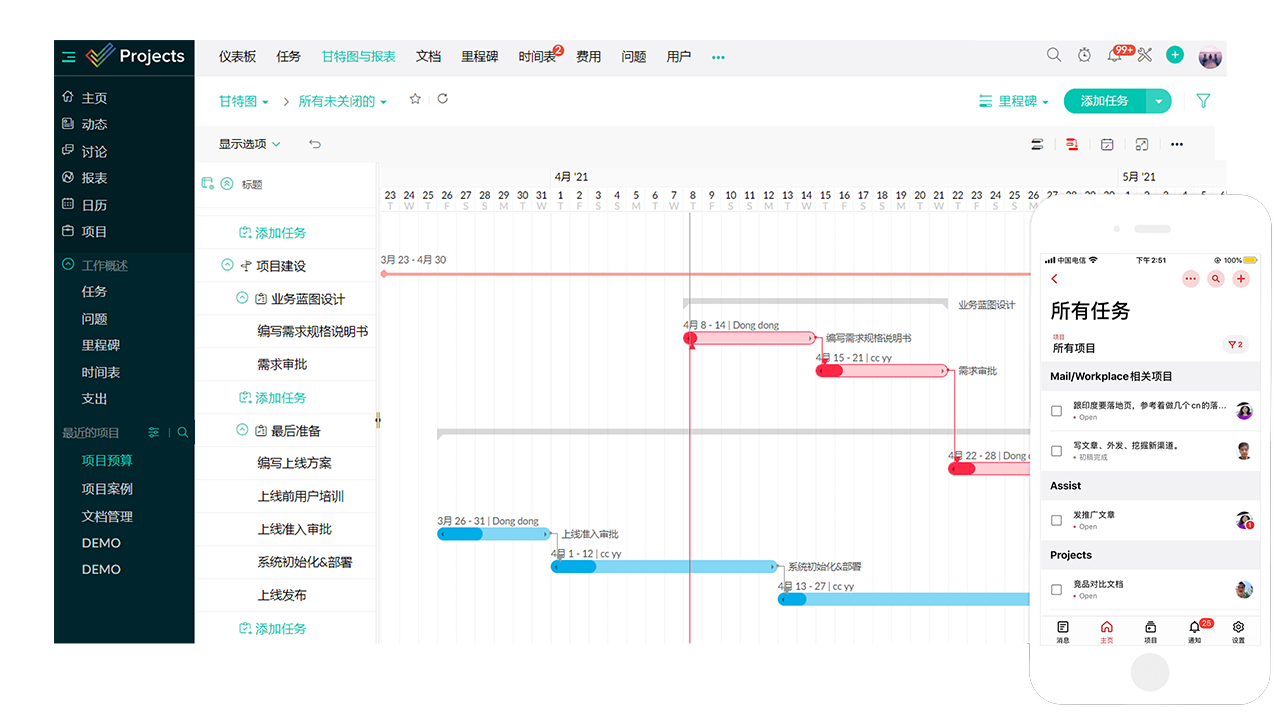1280x724 pixels.
Task: Tap the phone's pink search button
Action: point(1216,279)
